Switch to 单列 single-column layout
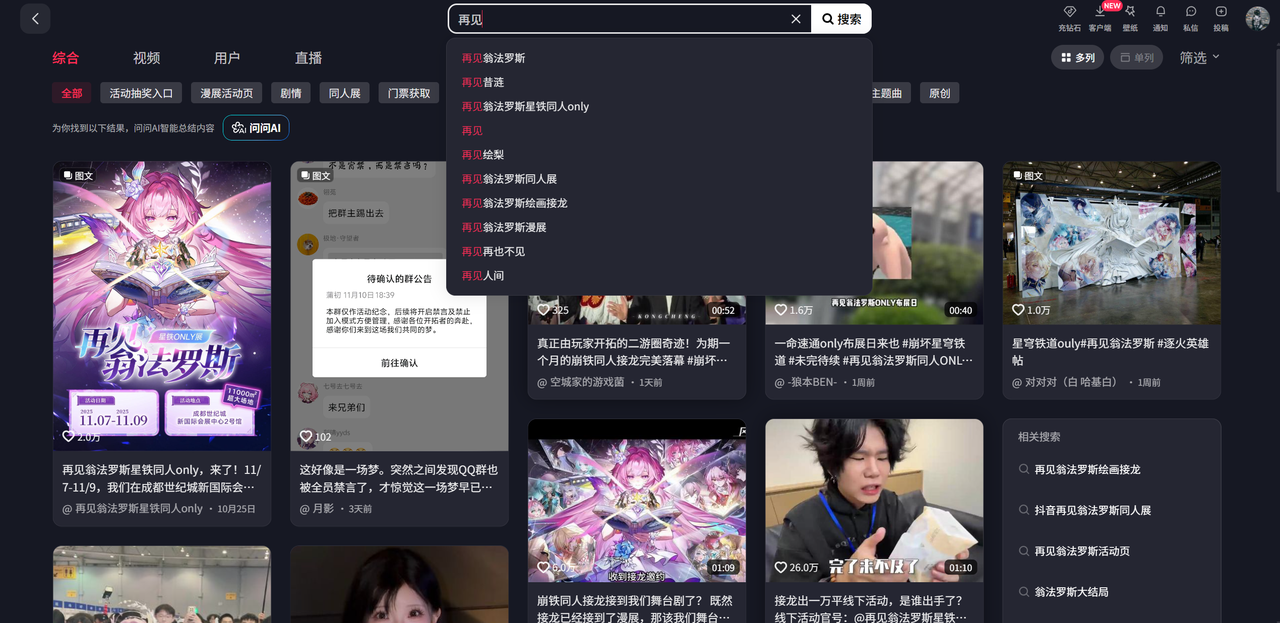Image resolution: width=1280 pixels, height=623 pixels. [x=1138, y=58]
